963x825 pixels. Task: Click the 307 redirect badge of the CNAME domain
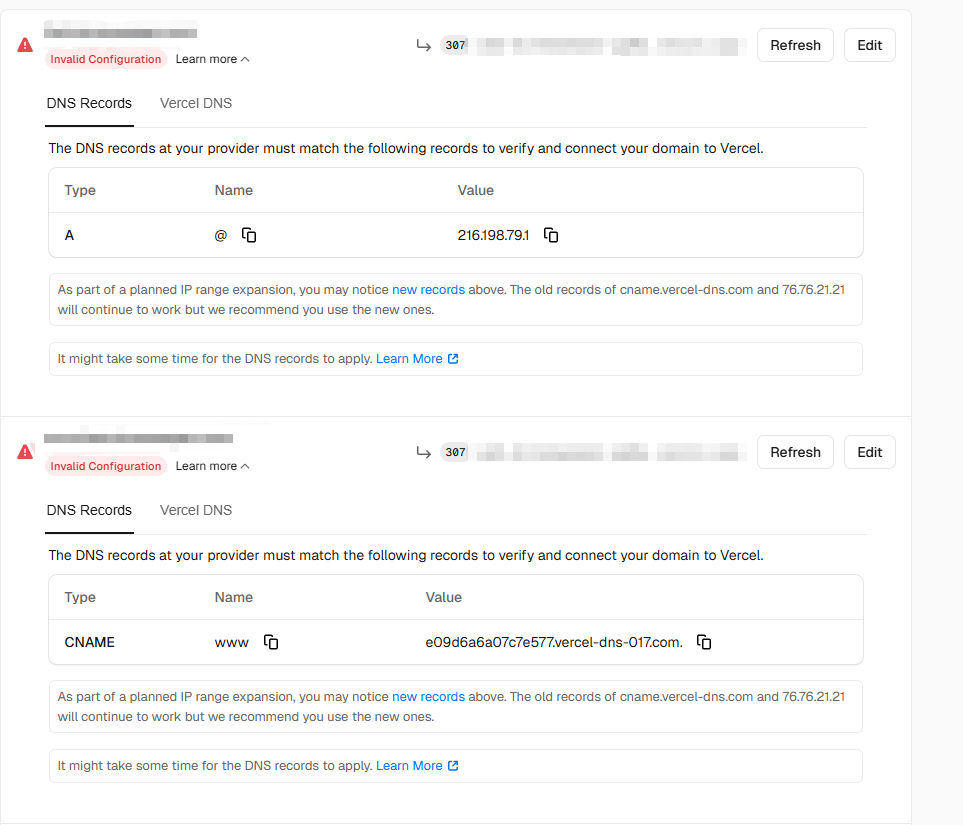[455, 452]
